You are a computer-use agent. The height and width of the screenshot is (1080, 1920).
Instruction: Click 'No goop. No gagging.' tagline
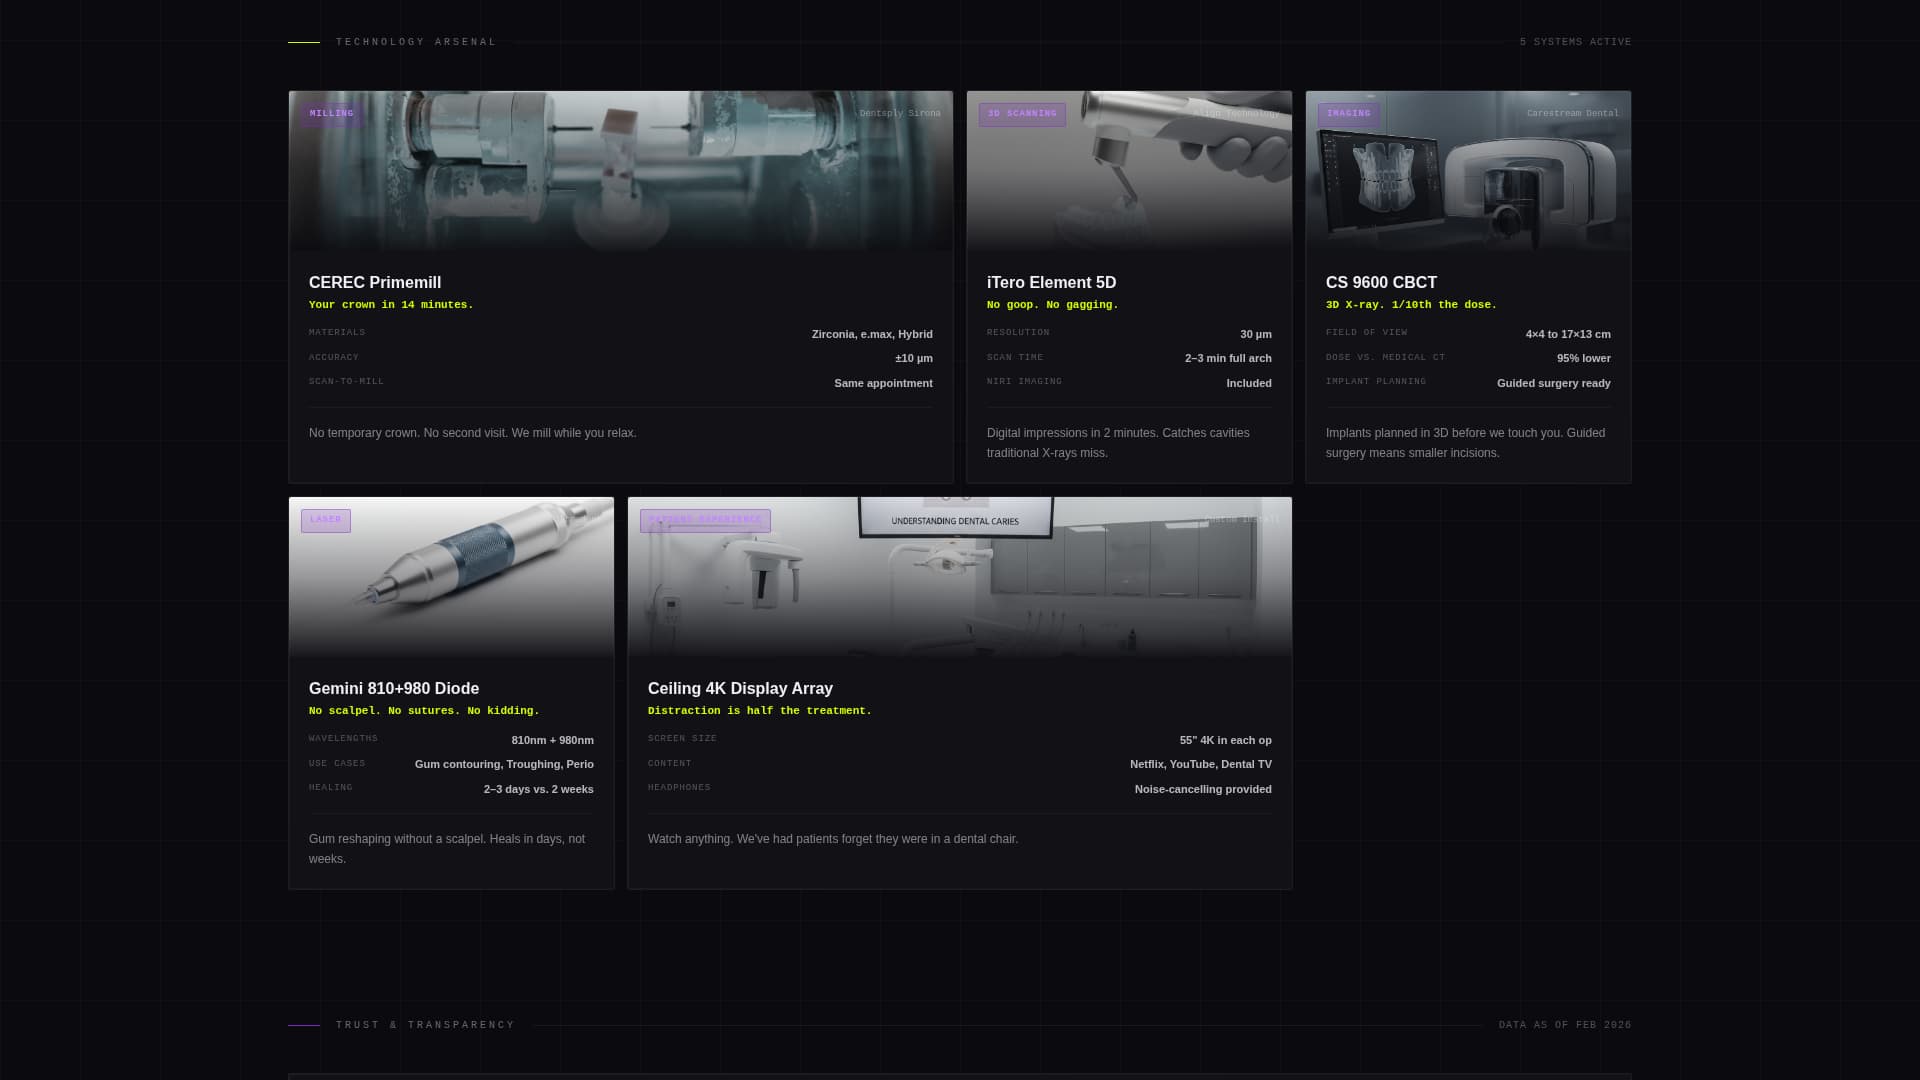pos(1052,305)
